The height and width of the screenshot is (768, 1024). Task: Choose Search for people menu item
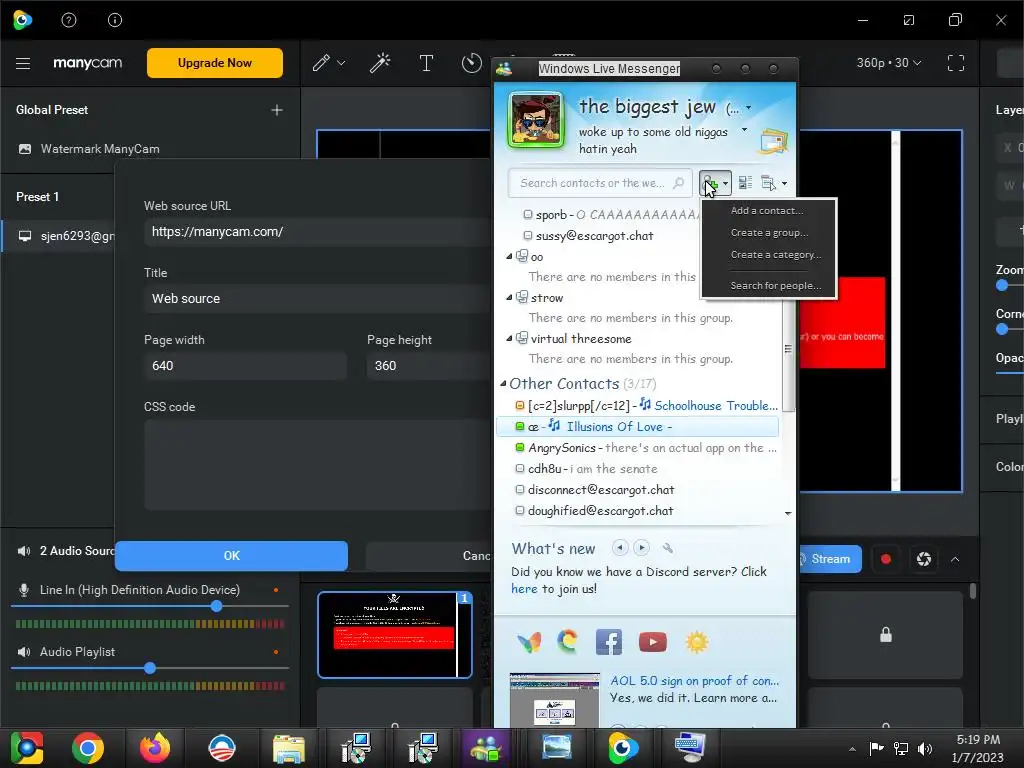coord(776,285)
